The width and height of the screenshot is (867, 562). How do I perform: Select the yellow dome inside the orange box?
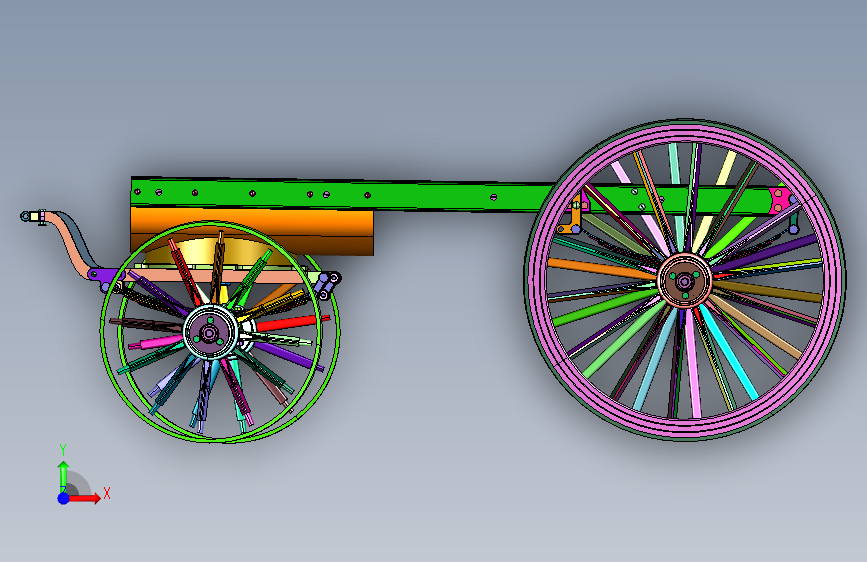220,252
